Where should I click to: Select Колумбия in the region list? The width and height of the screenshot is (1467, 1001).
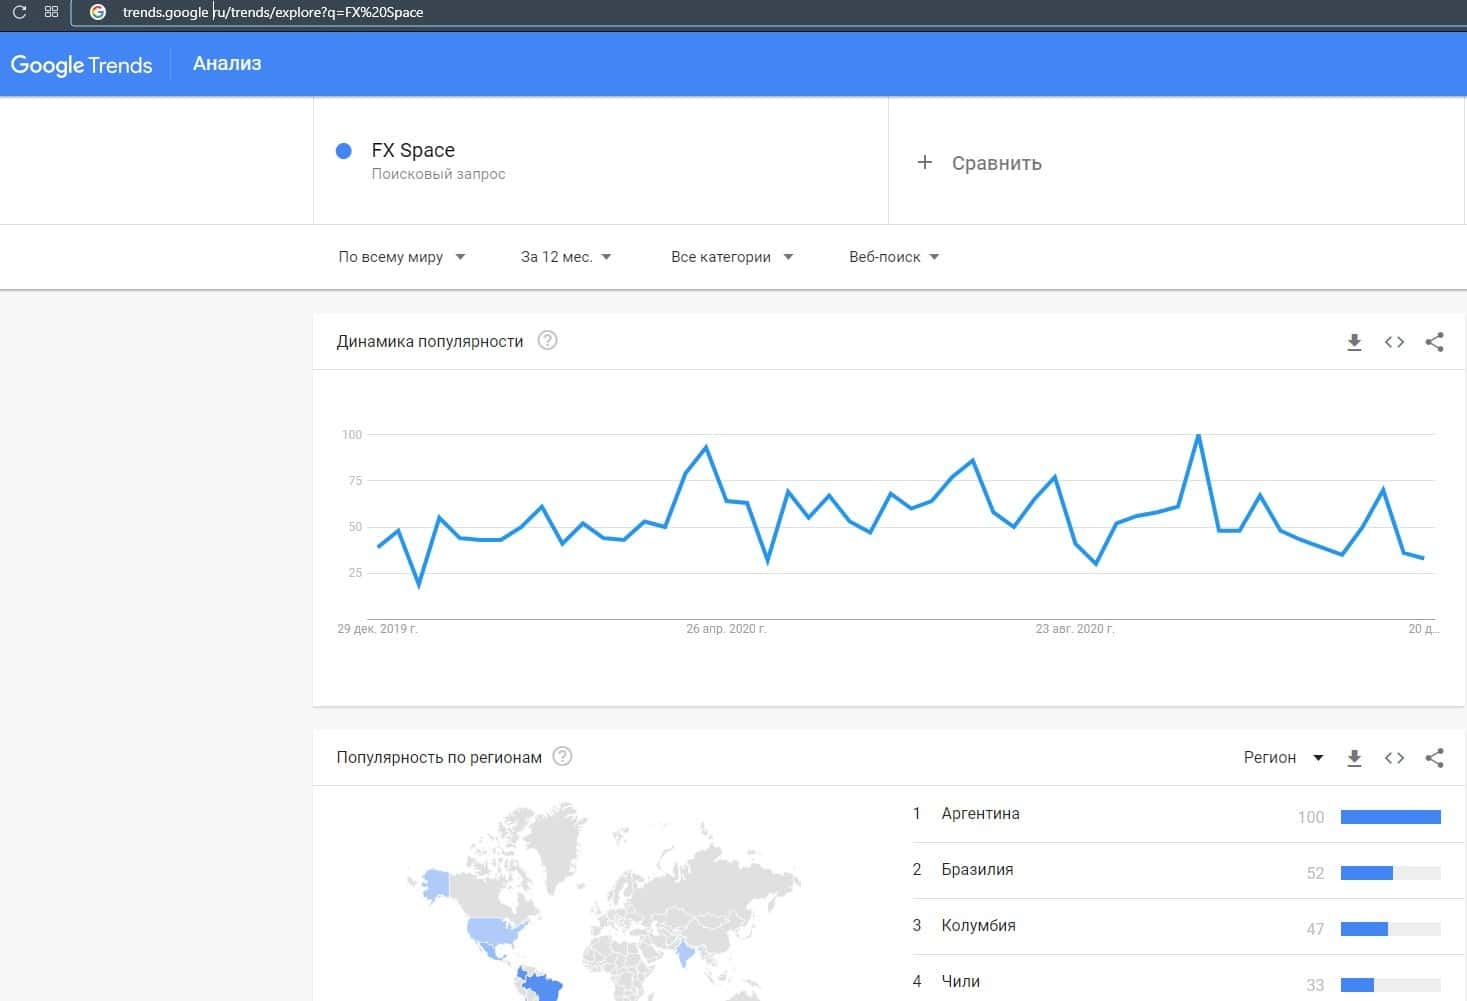coord(978,926)
